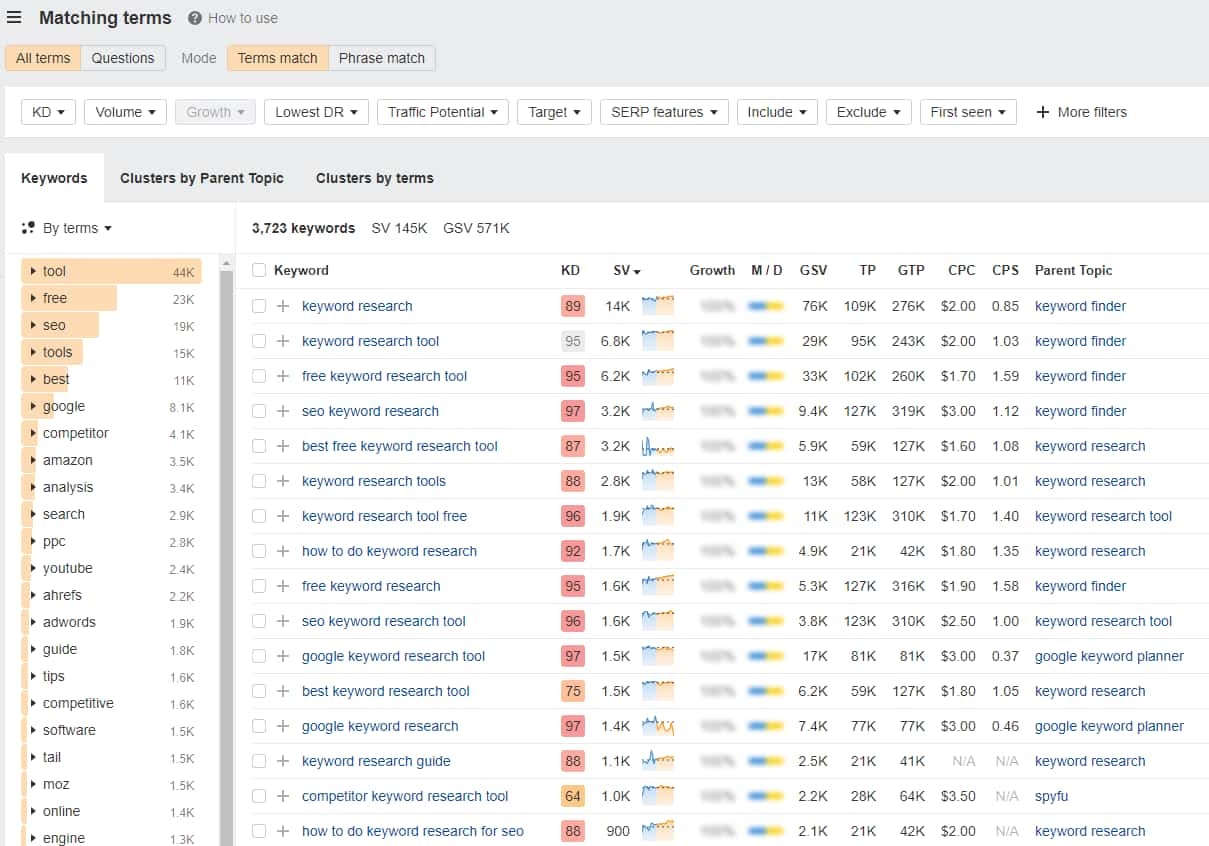Click the KD score 64 badge for 'competitor keyword research tool'
This screenshot has width=1209, height=846.
(573, 796)
